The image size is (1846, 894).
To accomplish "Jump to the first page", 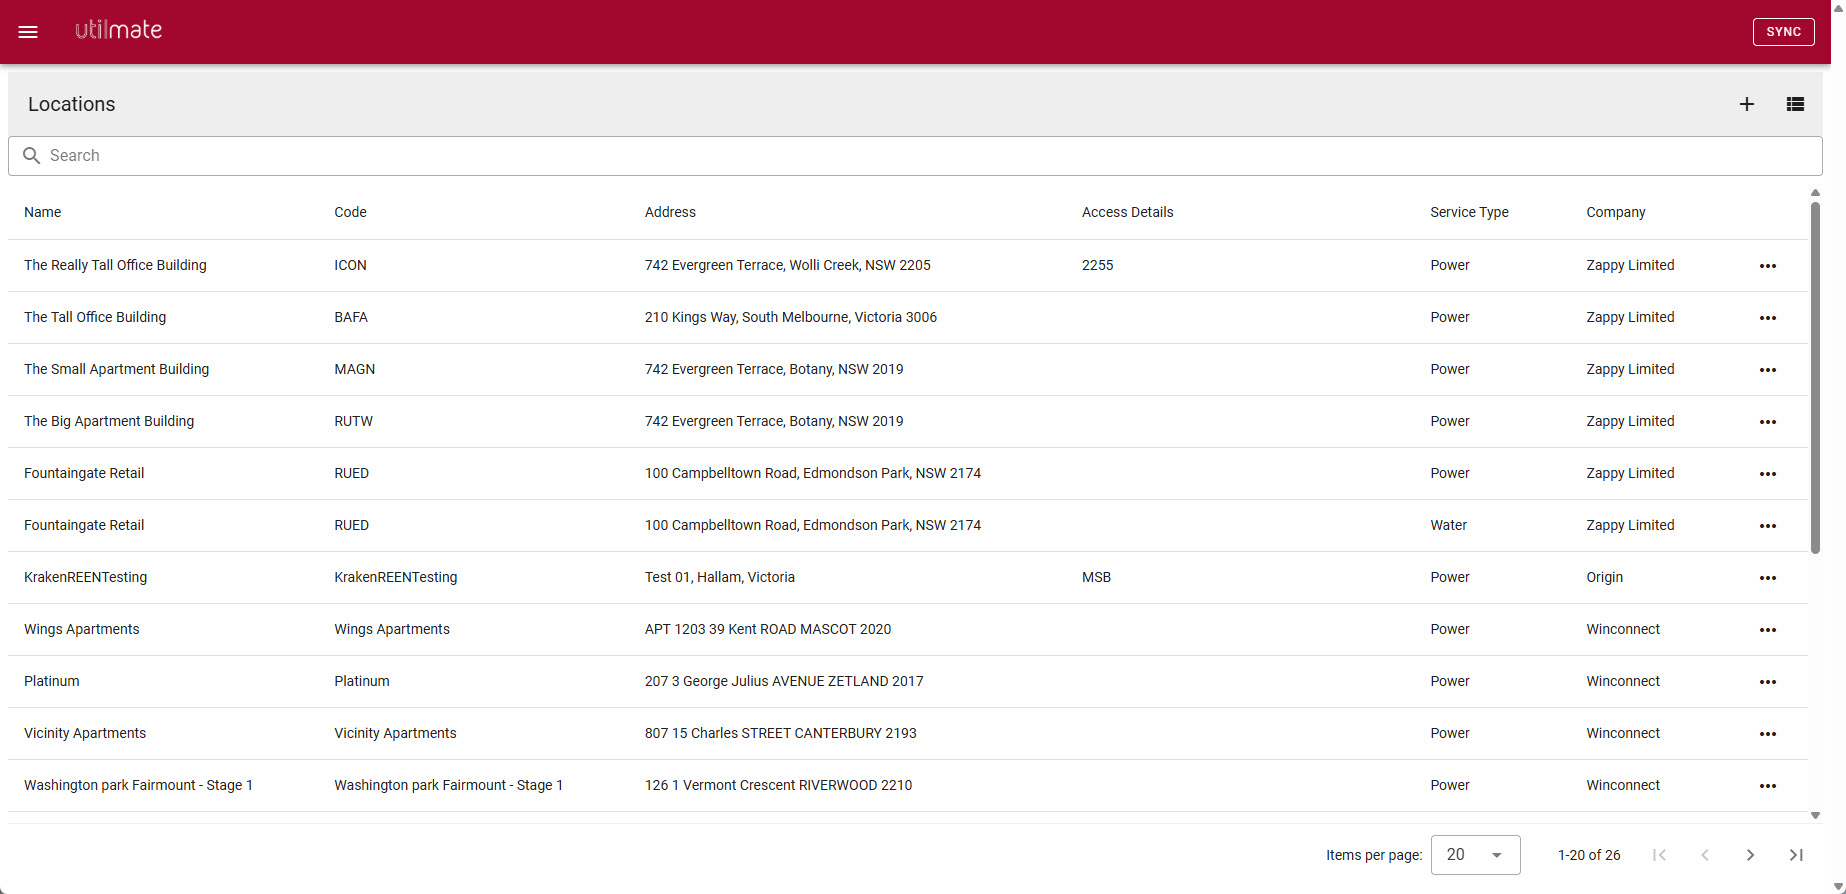I will click(1660, 855).
